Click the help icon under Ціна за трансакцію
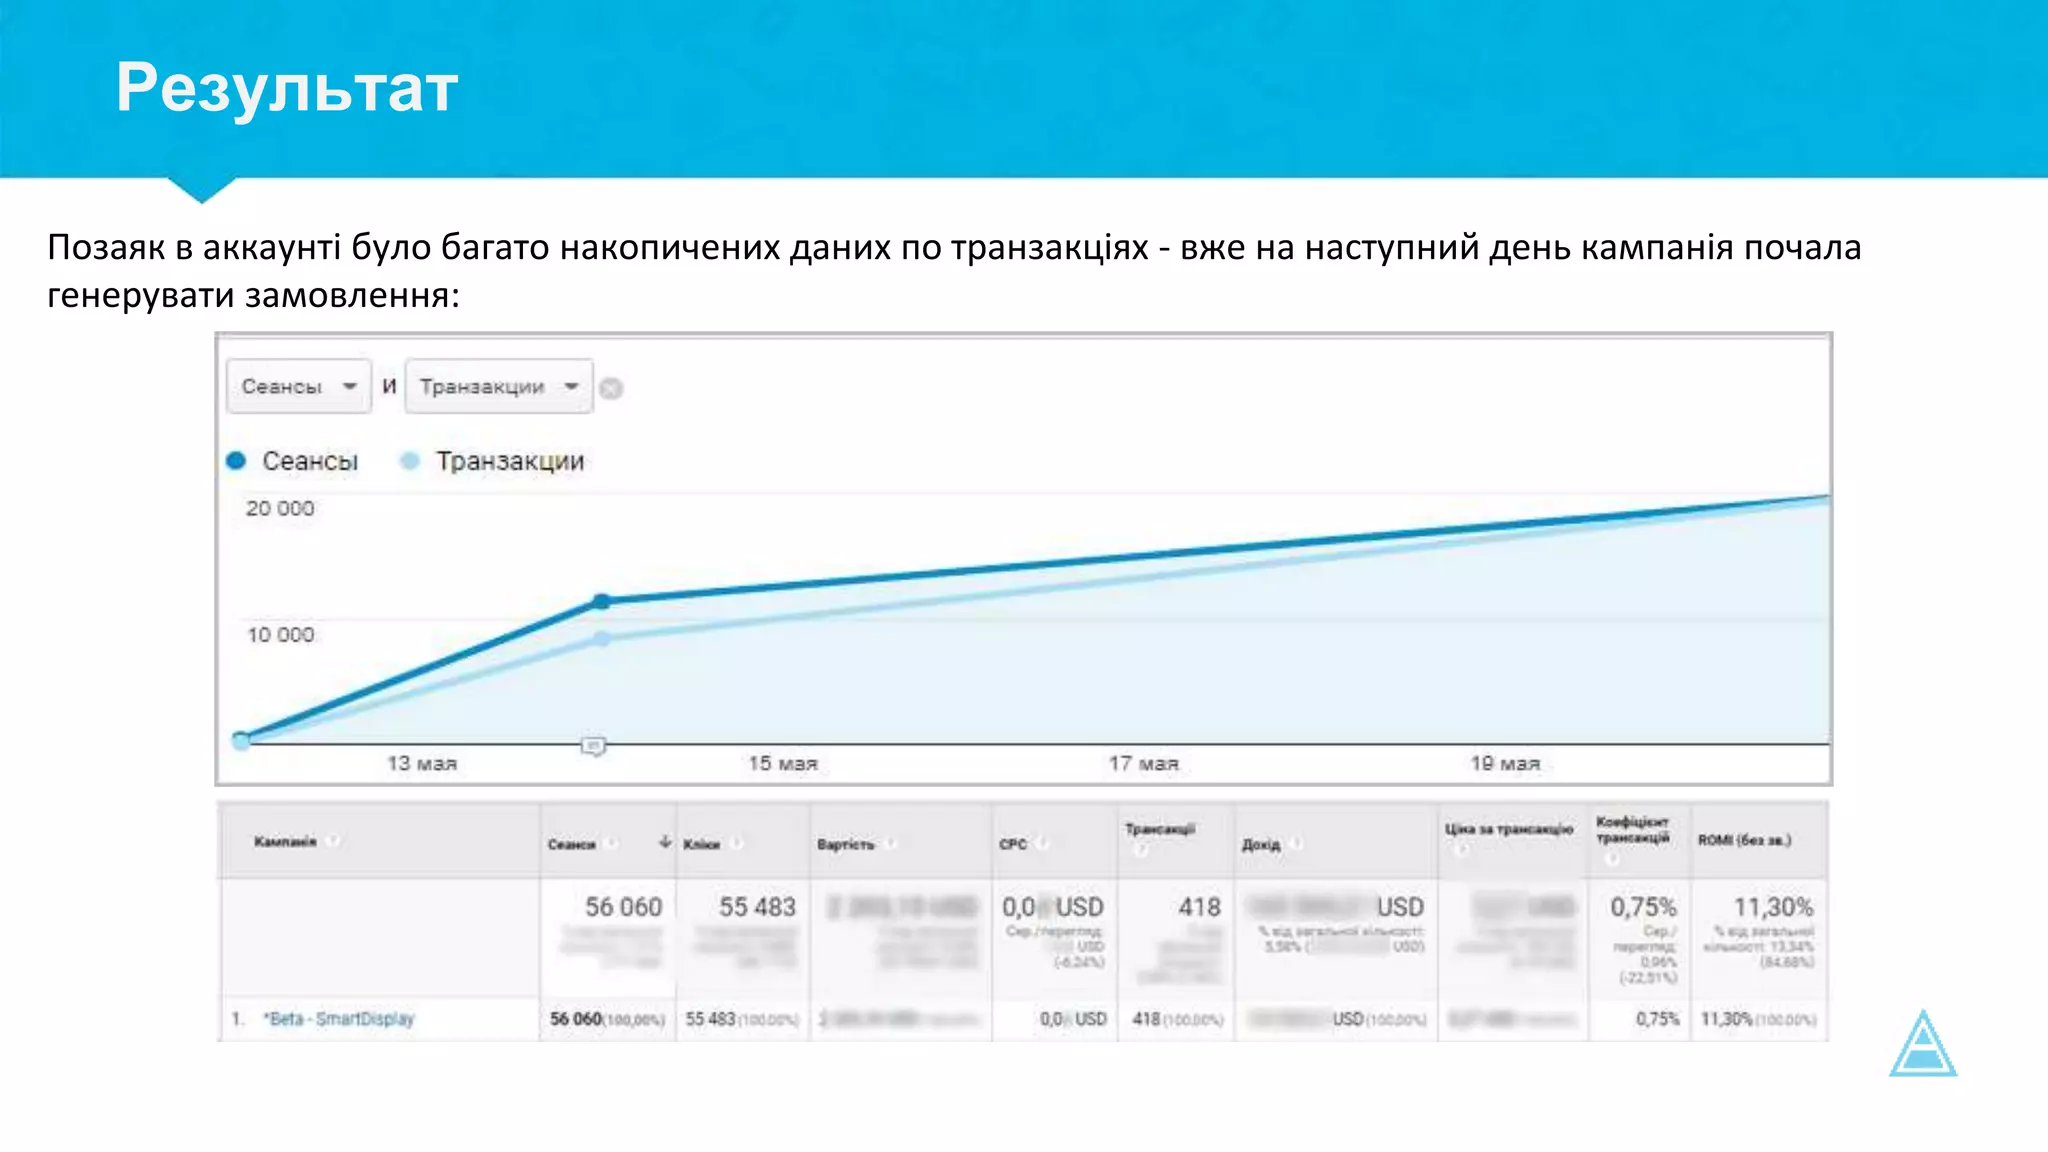 (x=1461, y=850)
